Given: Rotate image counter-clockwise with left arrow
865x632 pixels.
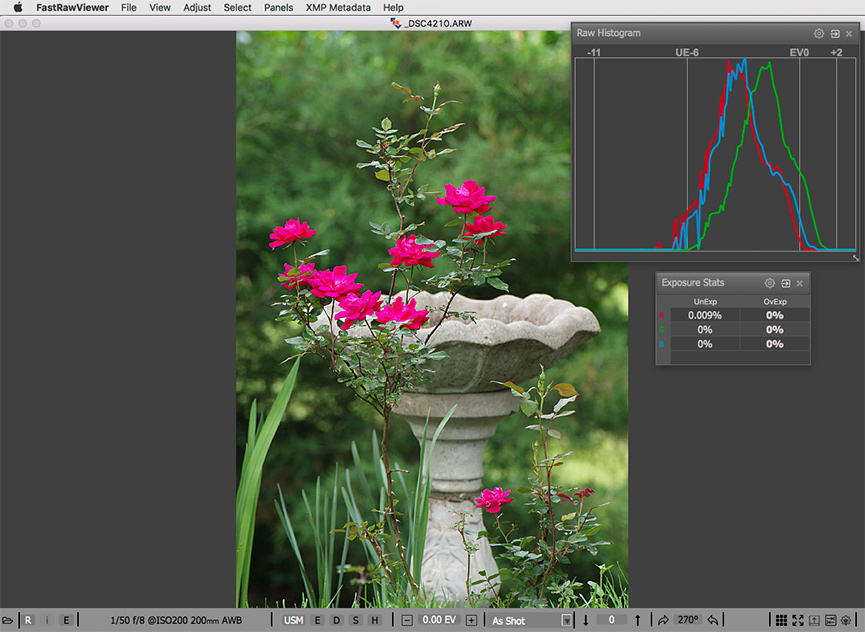Looking at the screenshot, I should point(713,620).
